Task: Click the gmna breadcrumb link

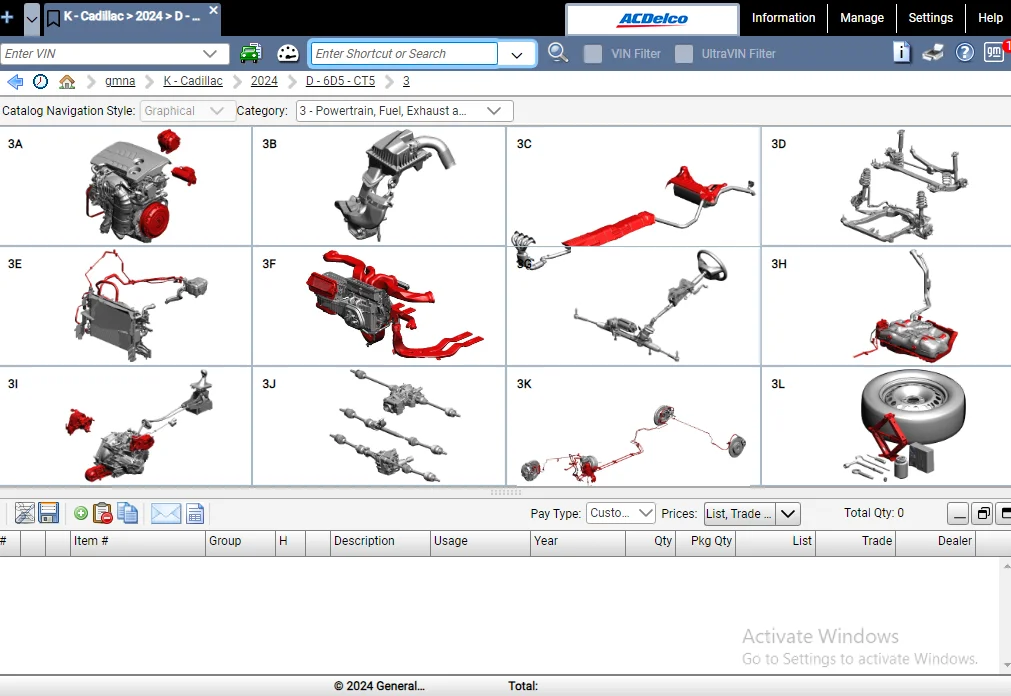Action: coord(120,81)
